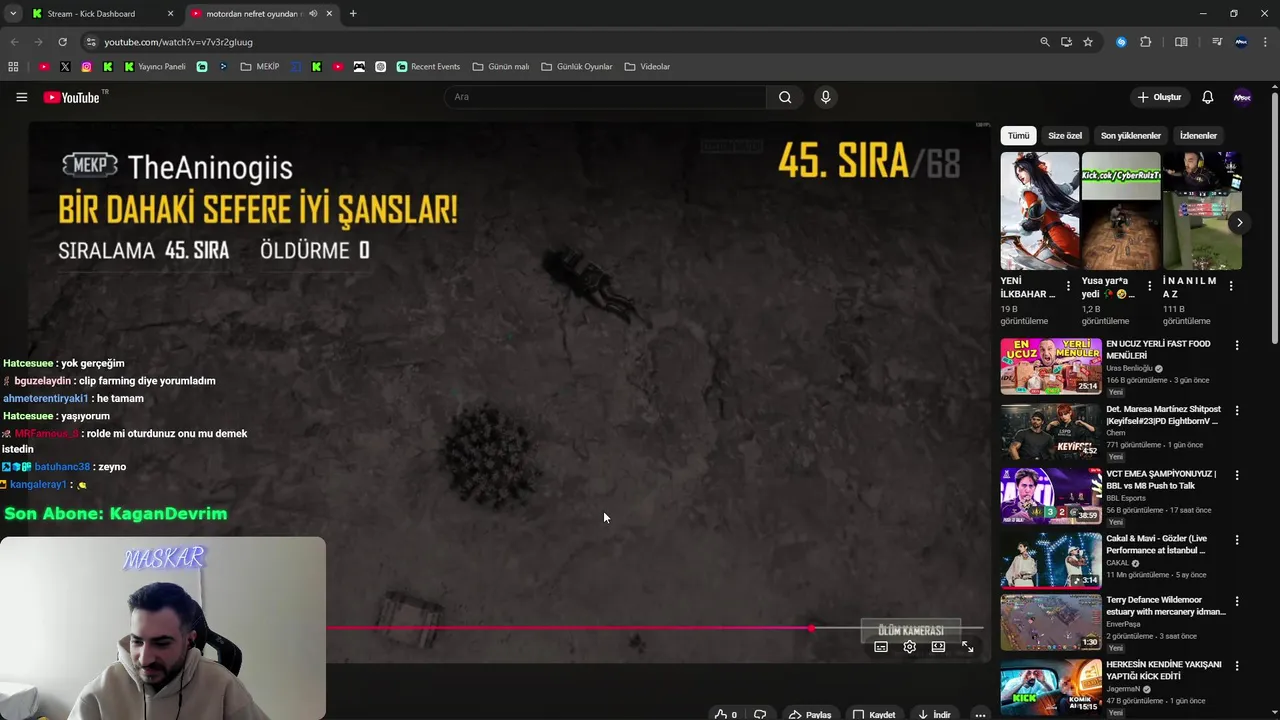Open a new browser tab
The image size is (1280, 720).
[x=353, y=14]
